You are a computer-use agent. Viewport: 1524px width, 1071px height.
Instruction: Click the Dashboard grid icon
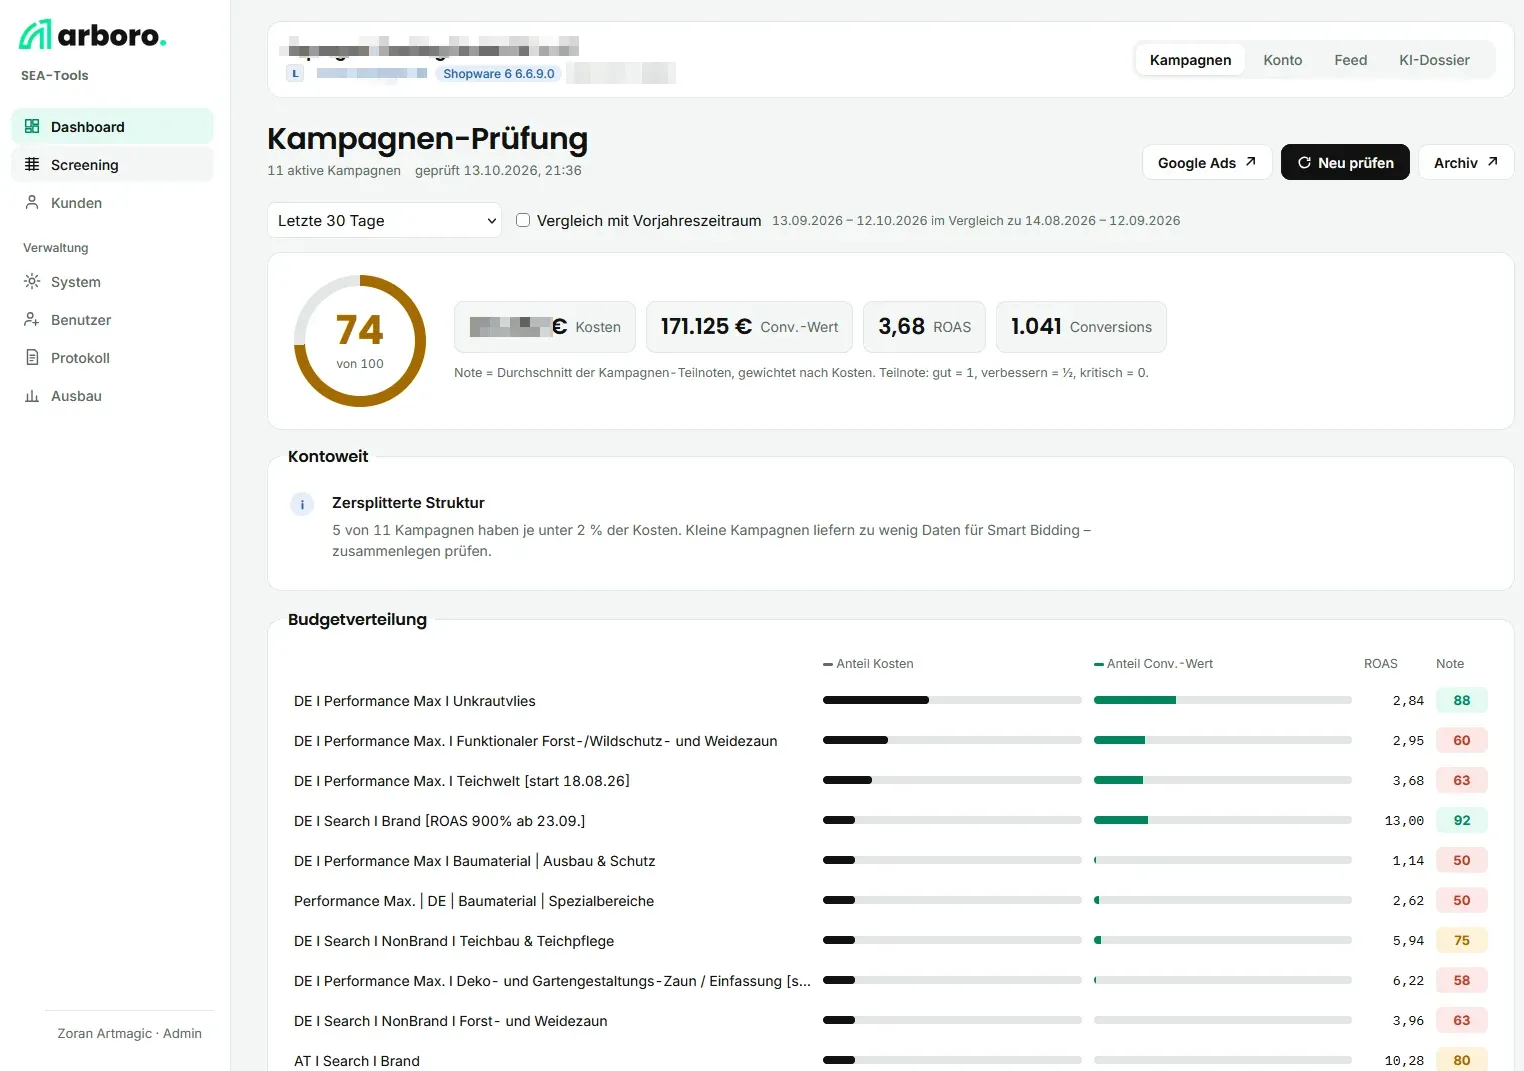pyautogui.click(x=32, y=127)
